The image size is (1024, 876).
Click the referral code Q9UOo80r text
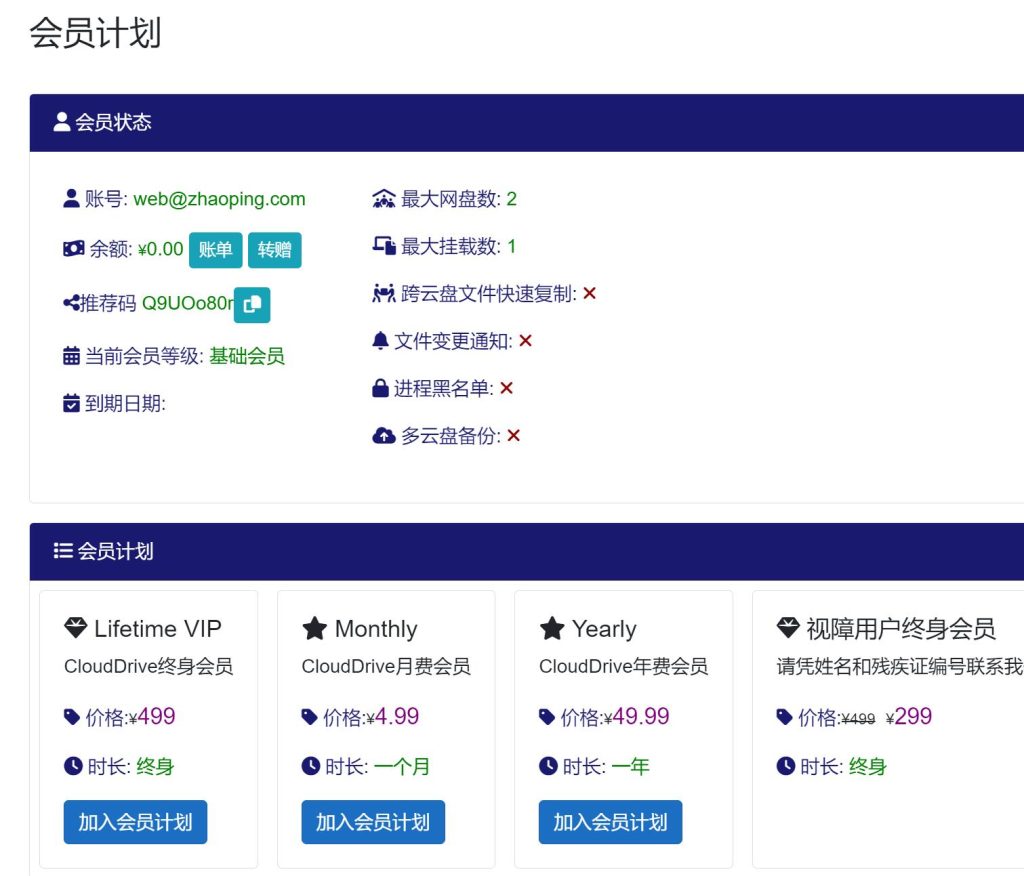[x=187, y=303]
